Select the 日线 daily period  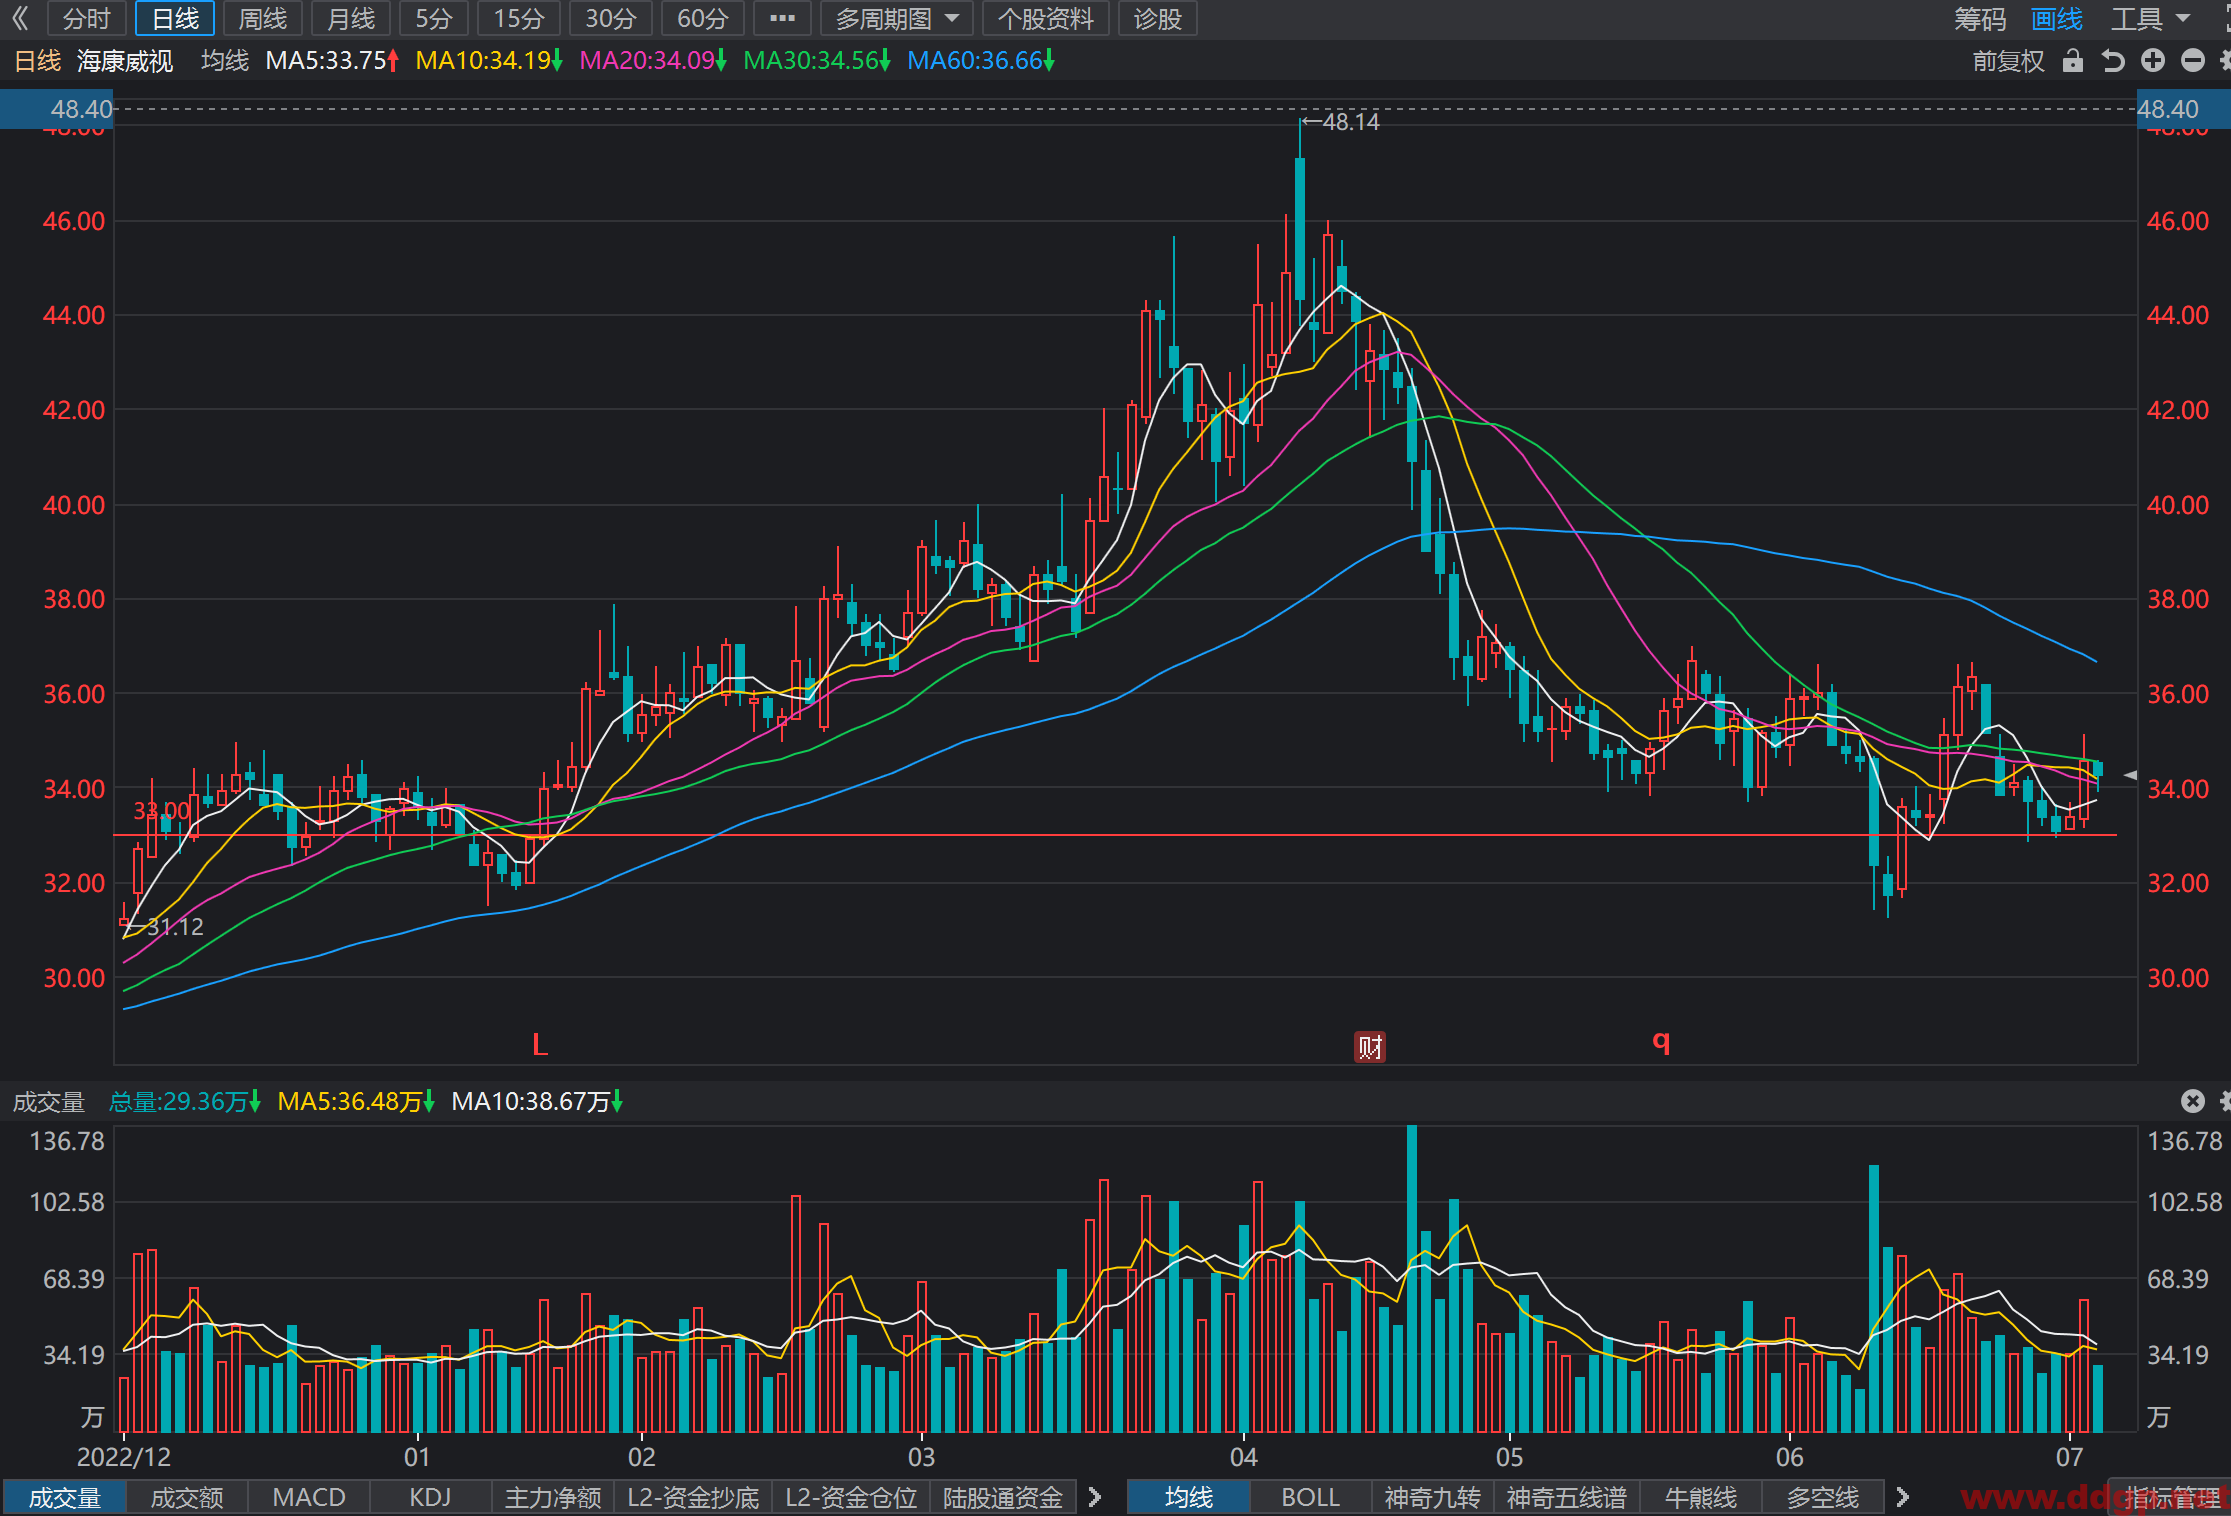tap(175, 18)
